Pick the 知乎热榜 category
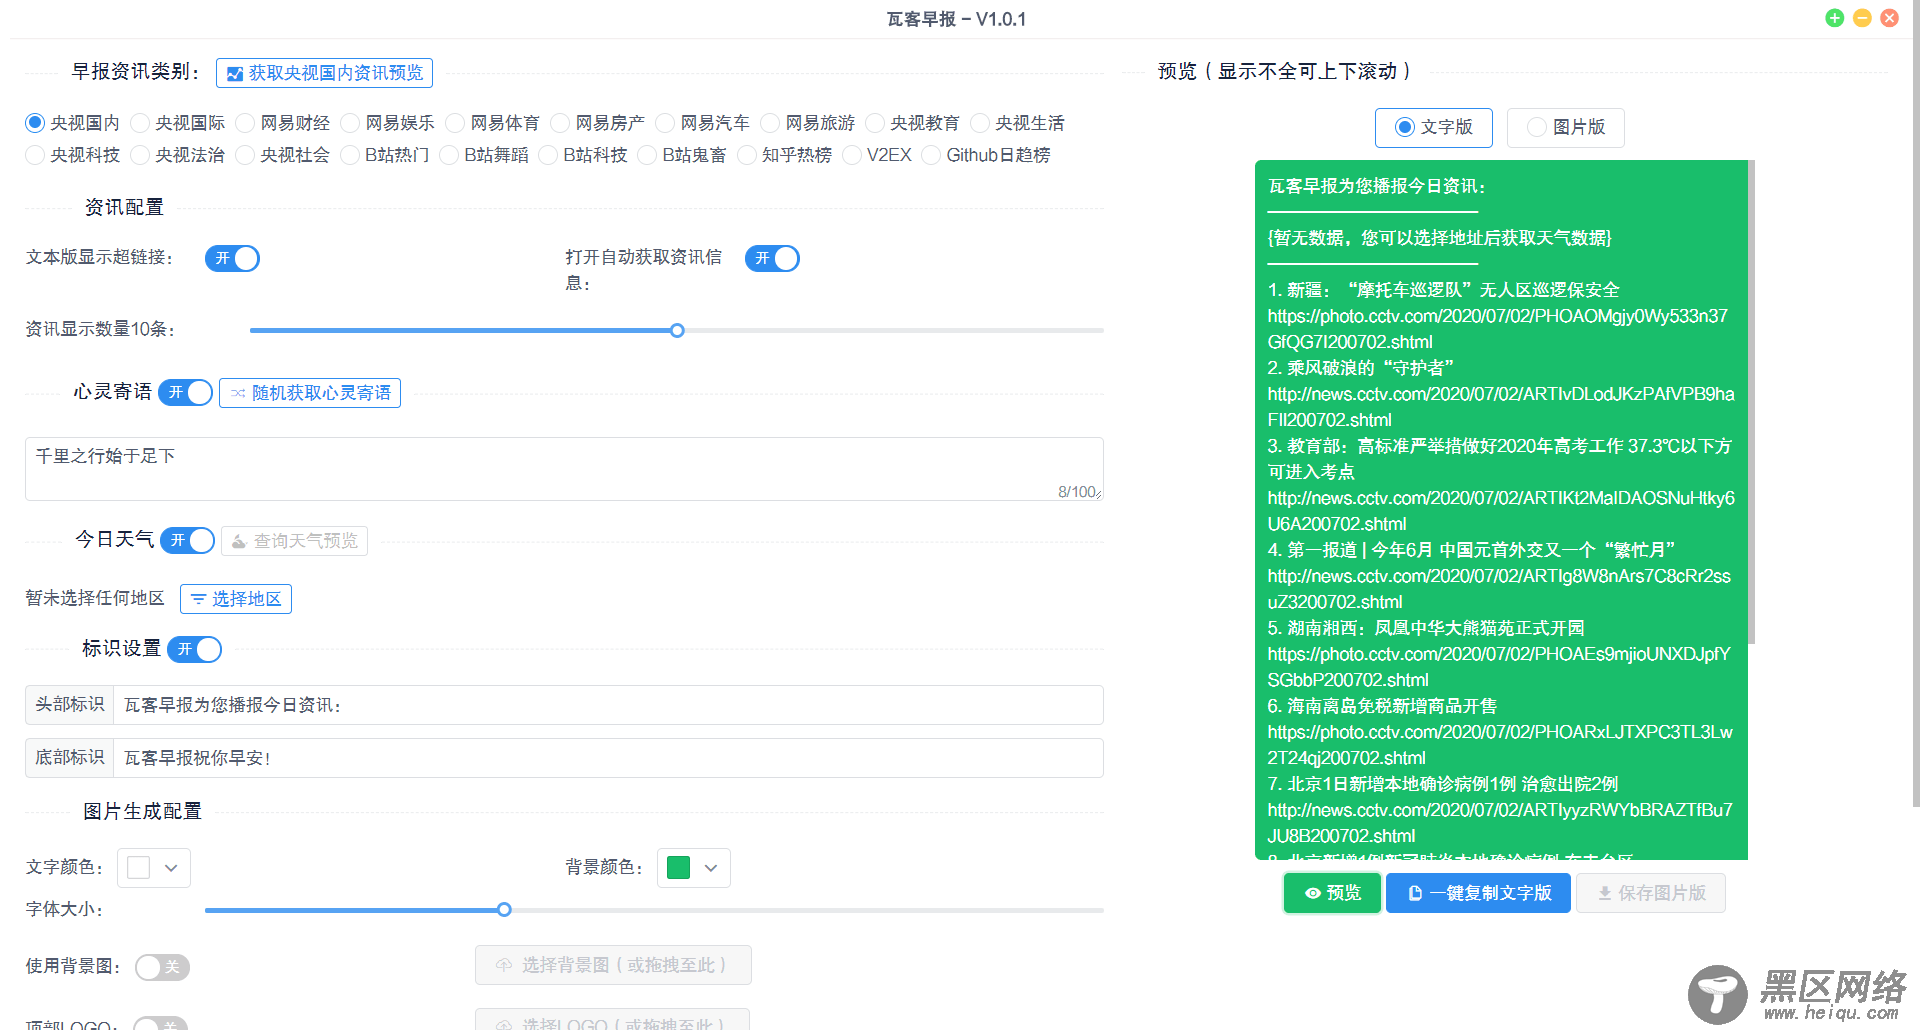The height and width of the screenshot is (1030, 1920). point(784,155)
